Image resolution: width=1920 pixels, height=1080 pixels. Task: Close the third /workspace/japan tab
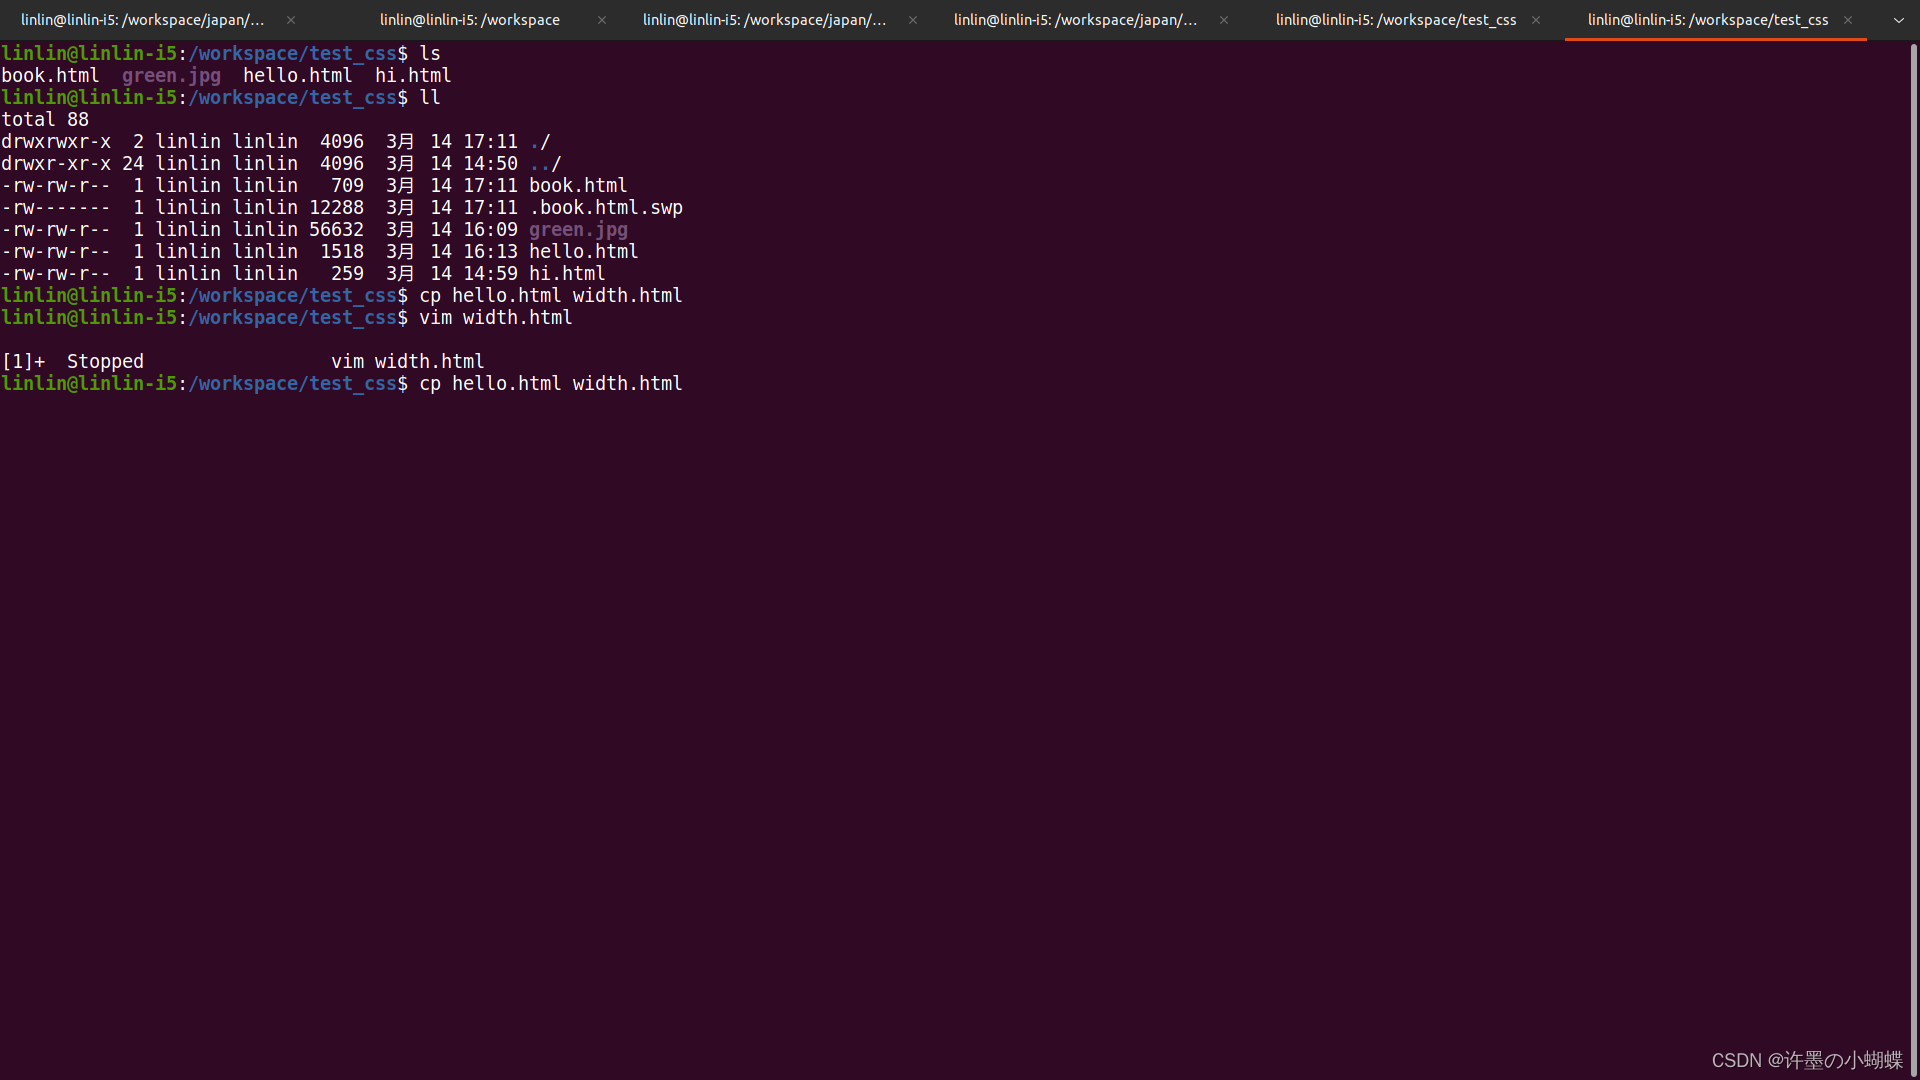1224,20
